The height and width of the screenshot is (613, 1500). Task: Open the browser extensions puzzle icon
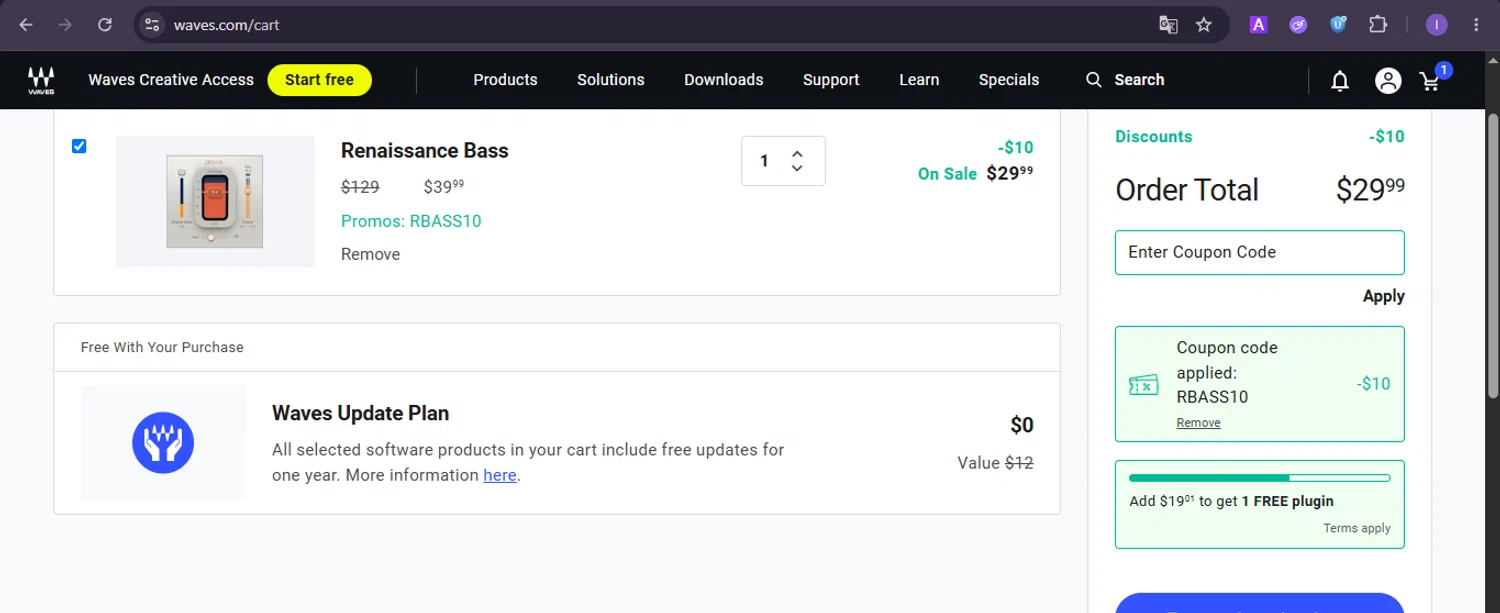point(1378,25)
